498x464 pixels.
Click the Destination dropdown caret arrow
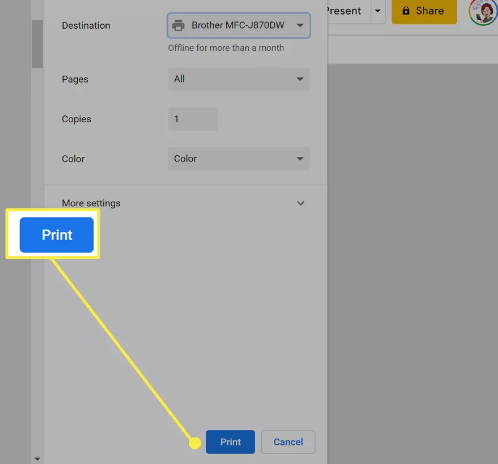300,25
